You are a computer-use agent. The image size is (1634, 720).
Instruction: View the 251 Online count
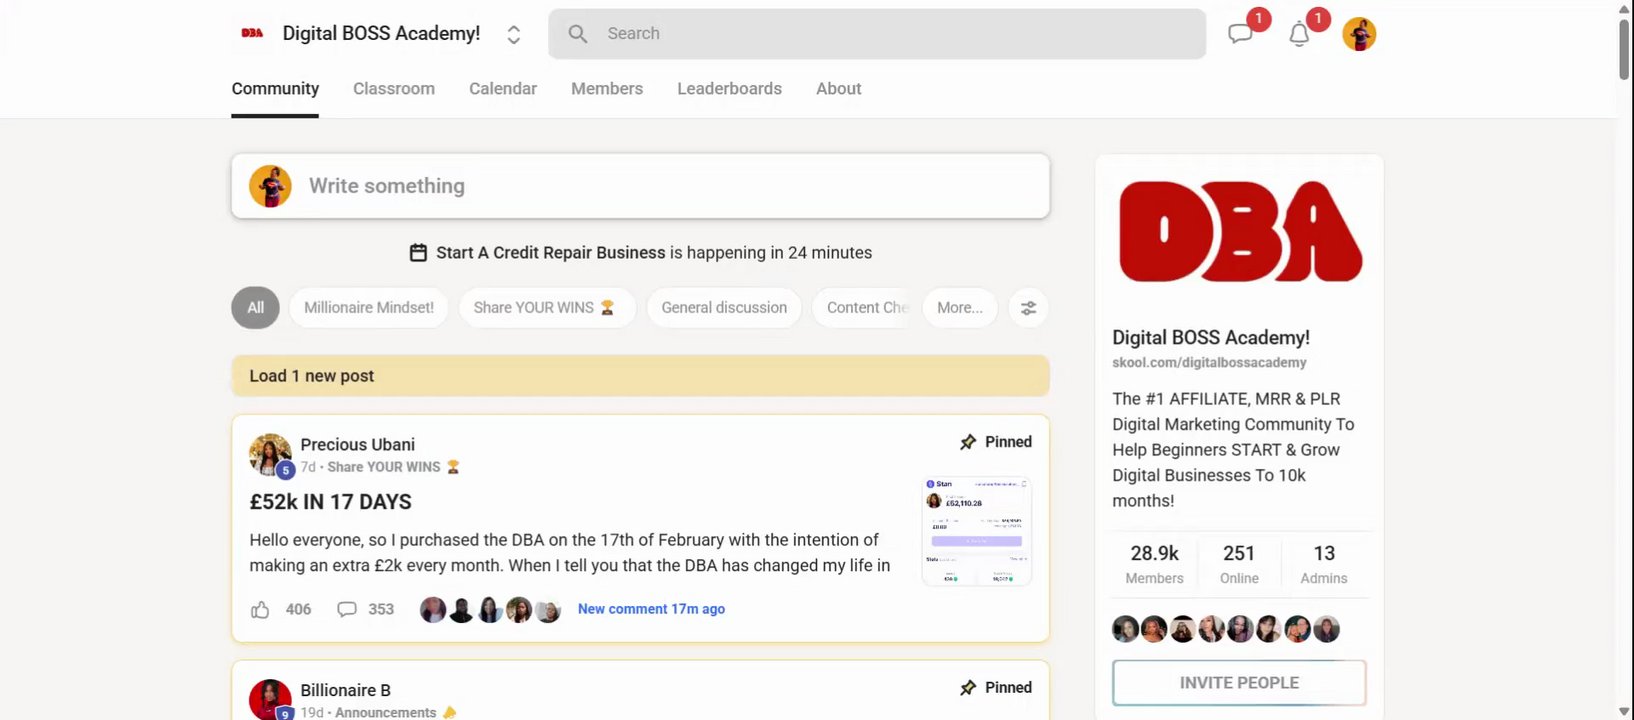[1239, 564]
